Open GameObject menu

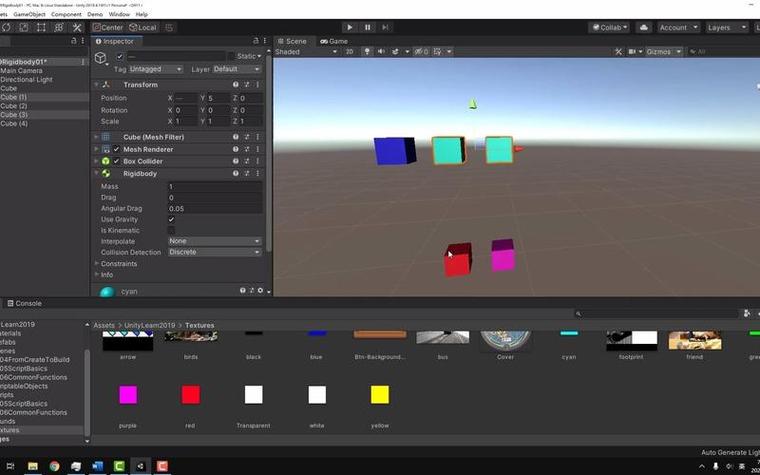pyautogui.click(x=30, y=14)
